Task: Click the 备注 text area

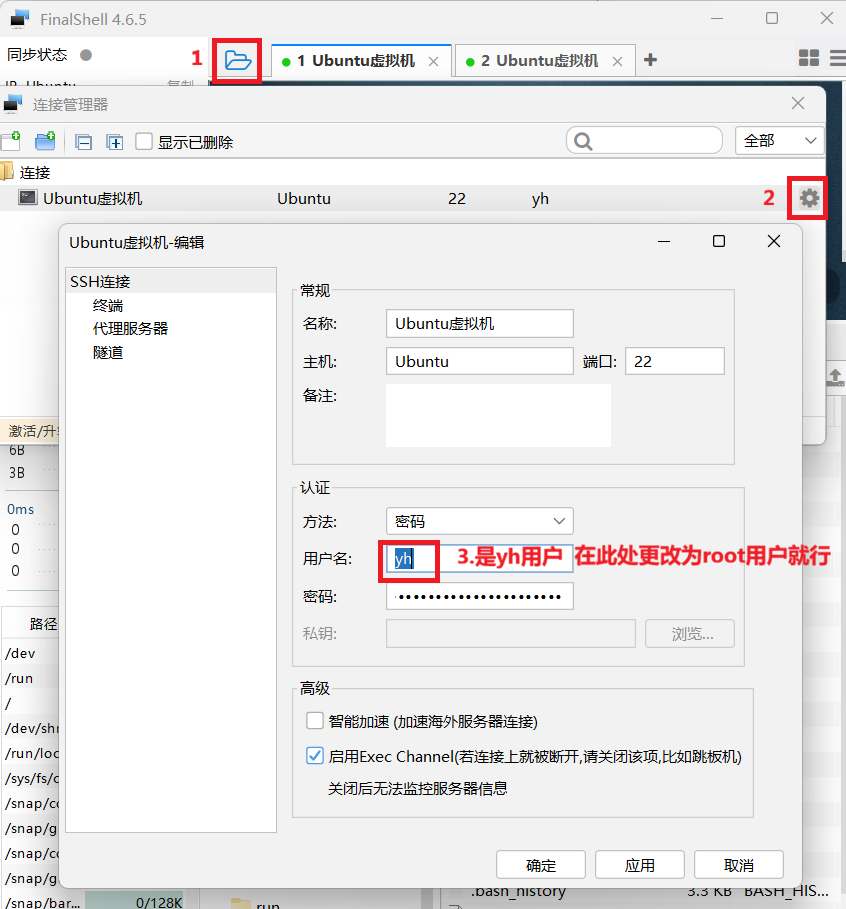Action: point(498,416)
